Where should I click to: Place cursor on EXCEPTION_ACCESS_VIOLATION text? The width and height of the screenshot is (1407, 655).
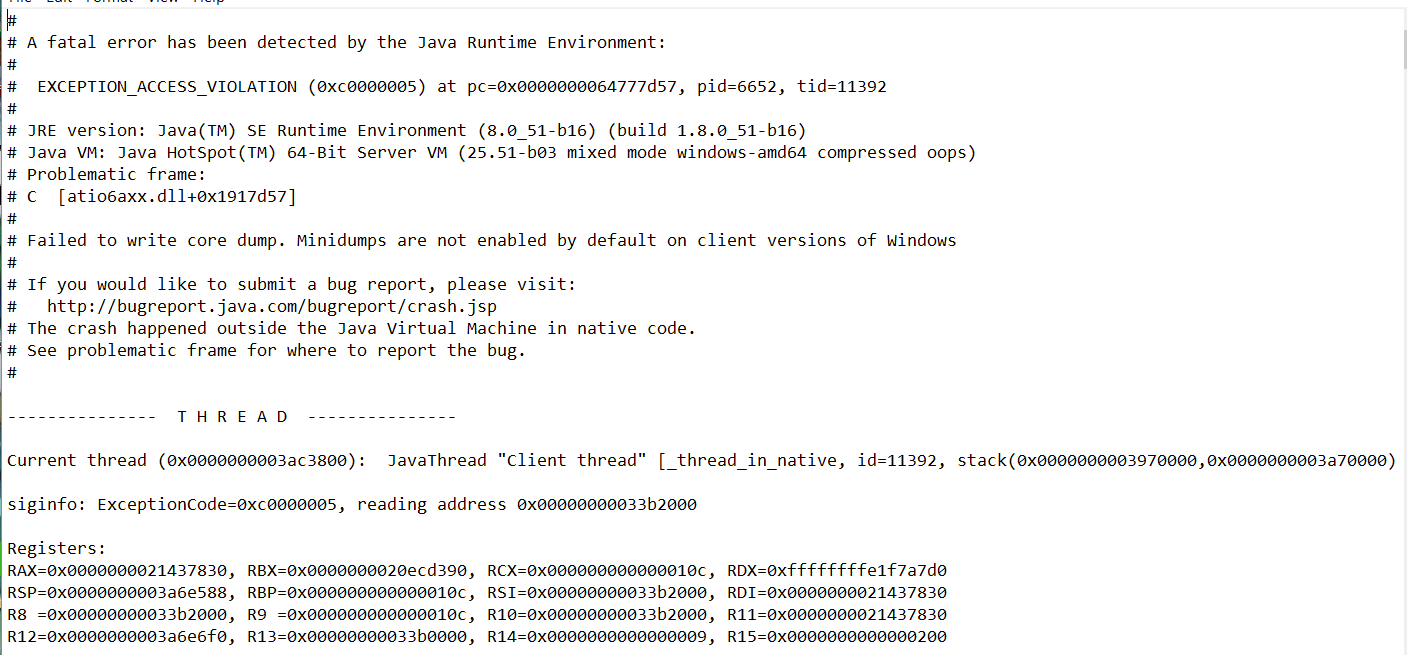coord(167,87)
